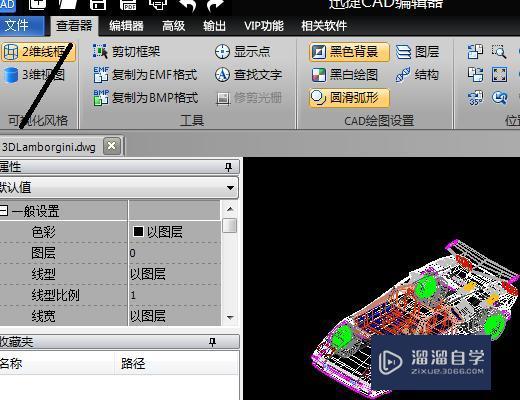Click the redo arrow in quick toolbar
The image size is (520, 400).
(x=215, y=5)
